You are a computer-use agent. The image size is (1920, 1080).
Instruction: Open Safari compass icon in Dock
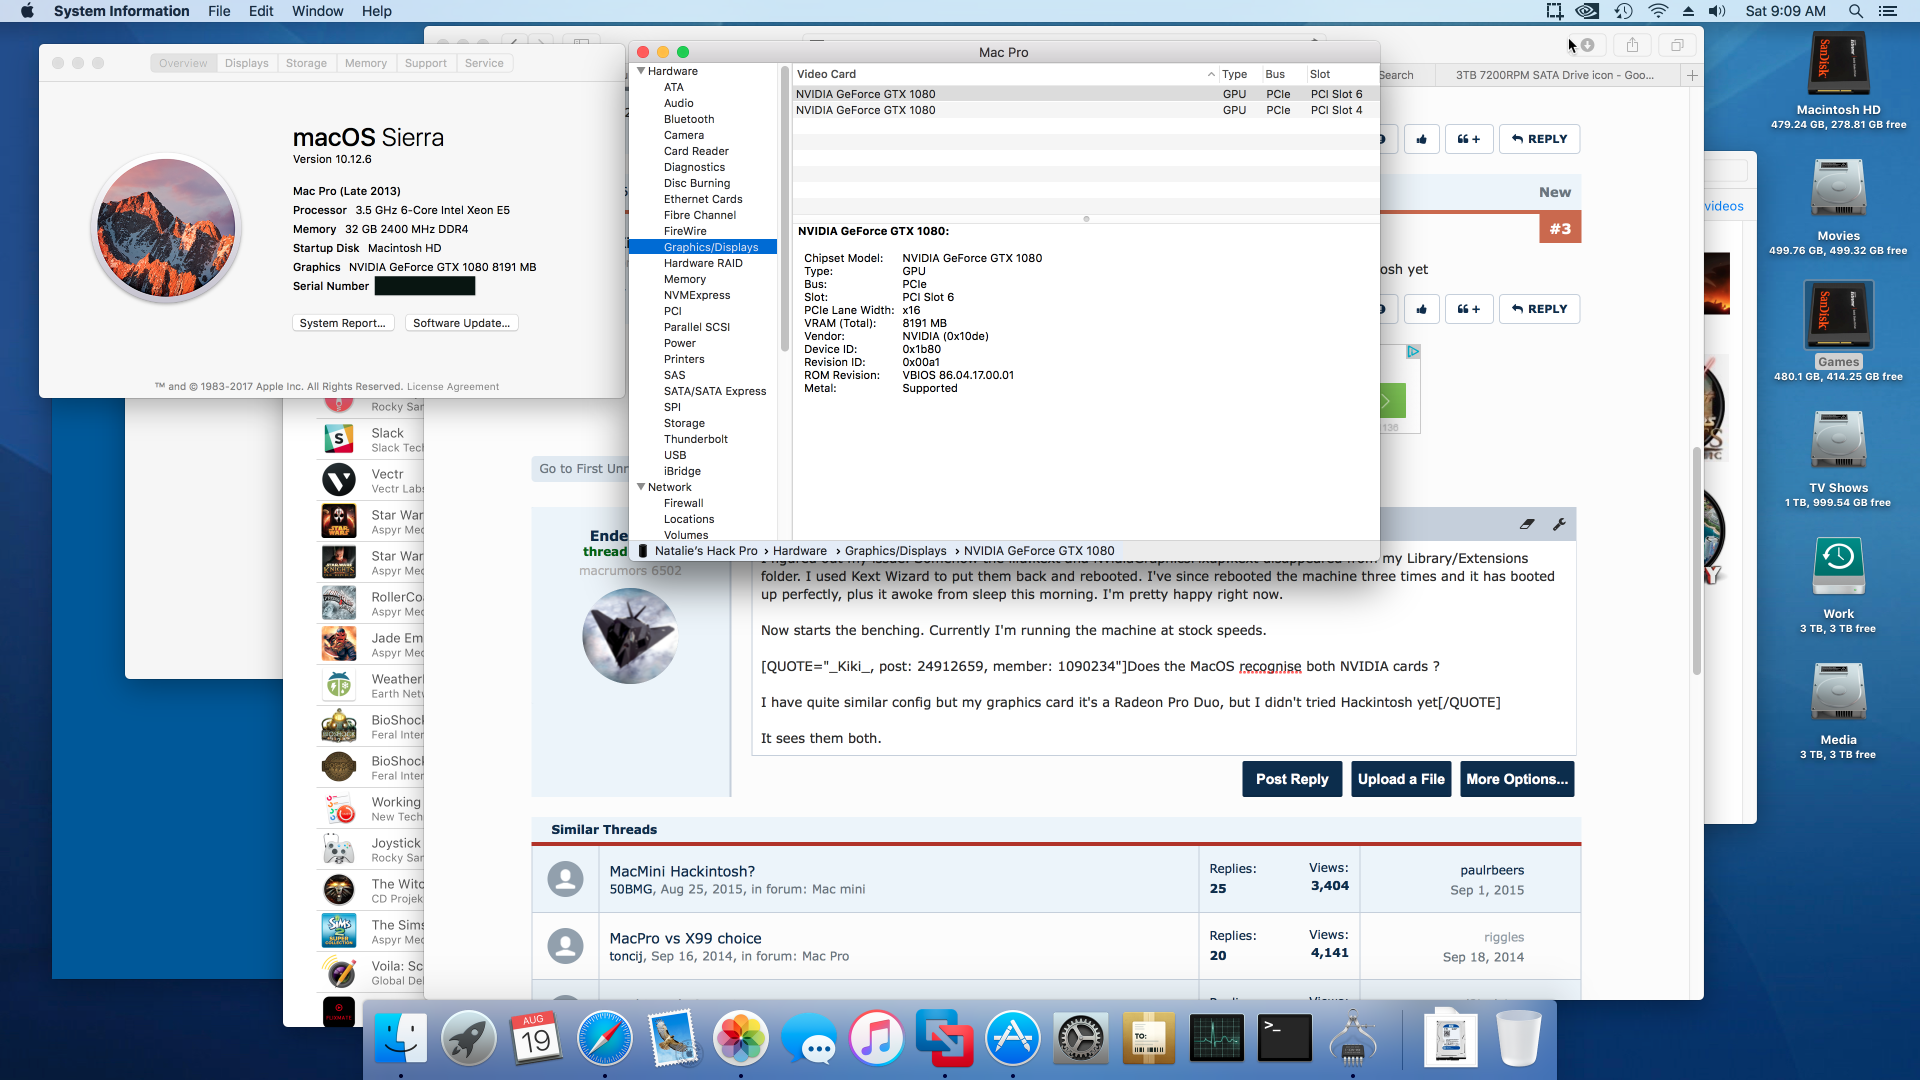pos(605,1038)
